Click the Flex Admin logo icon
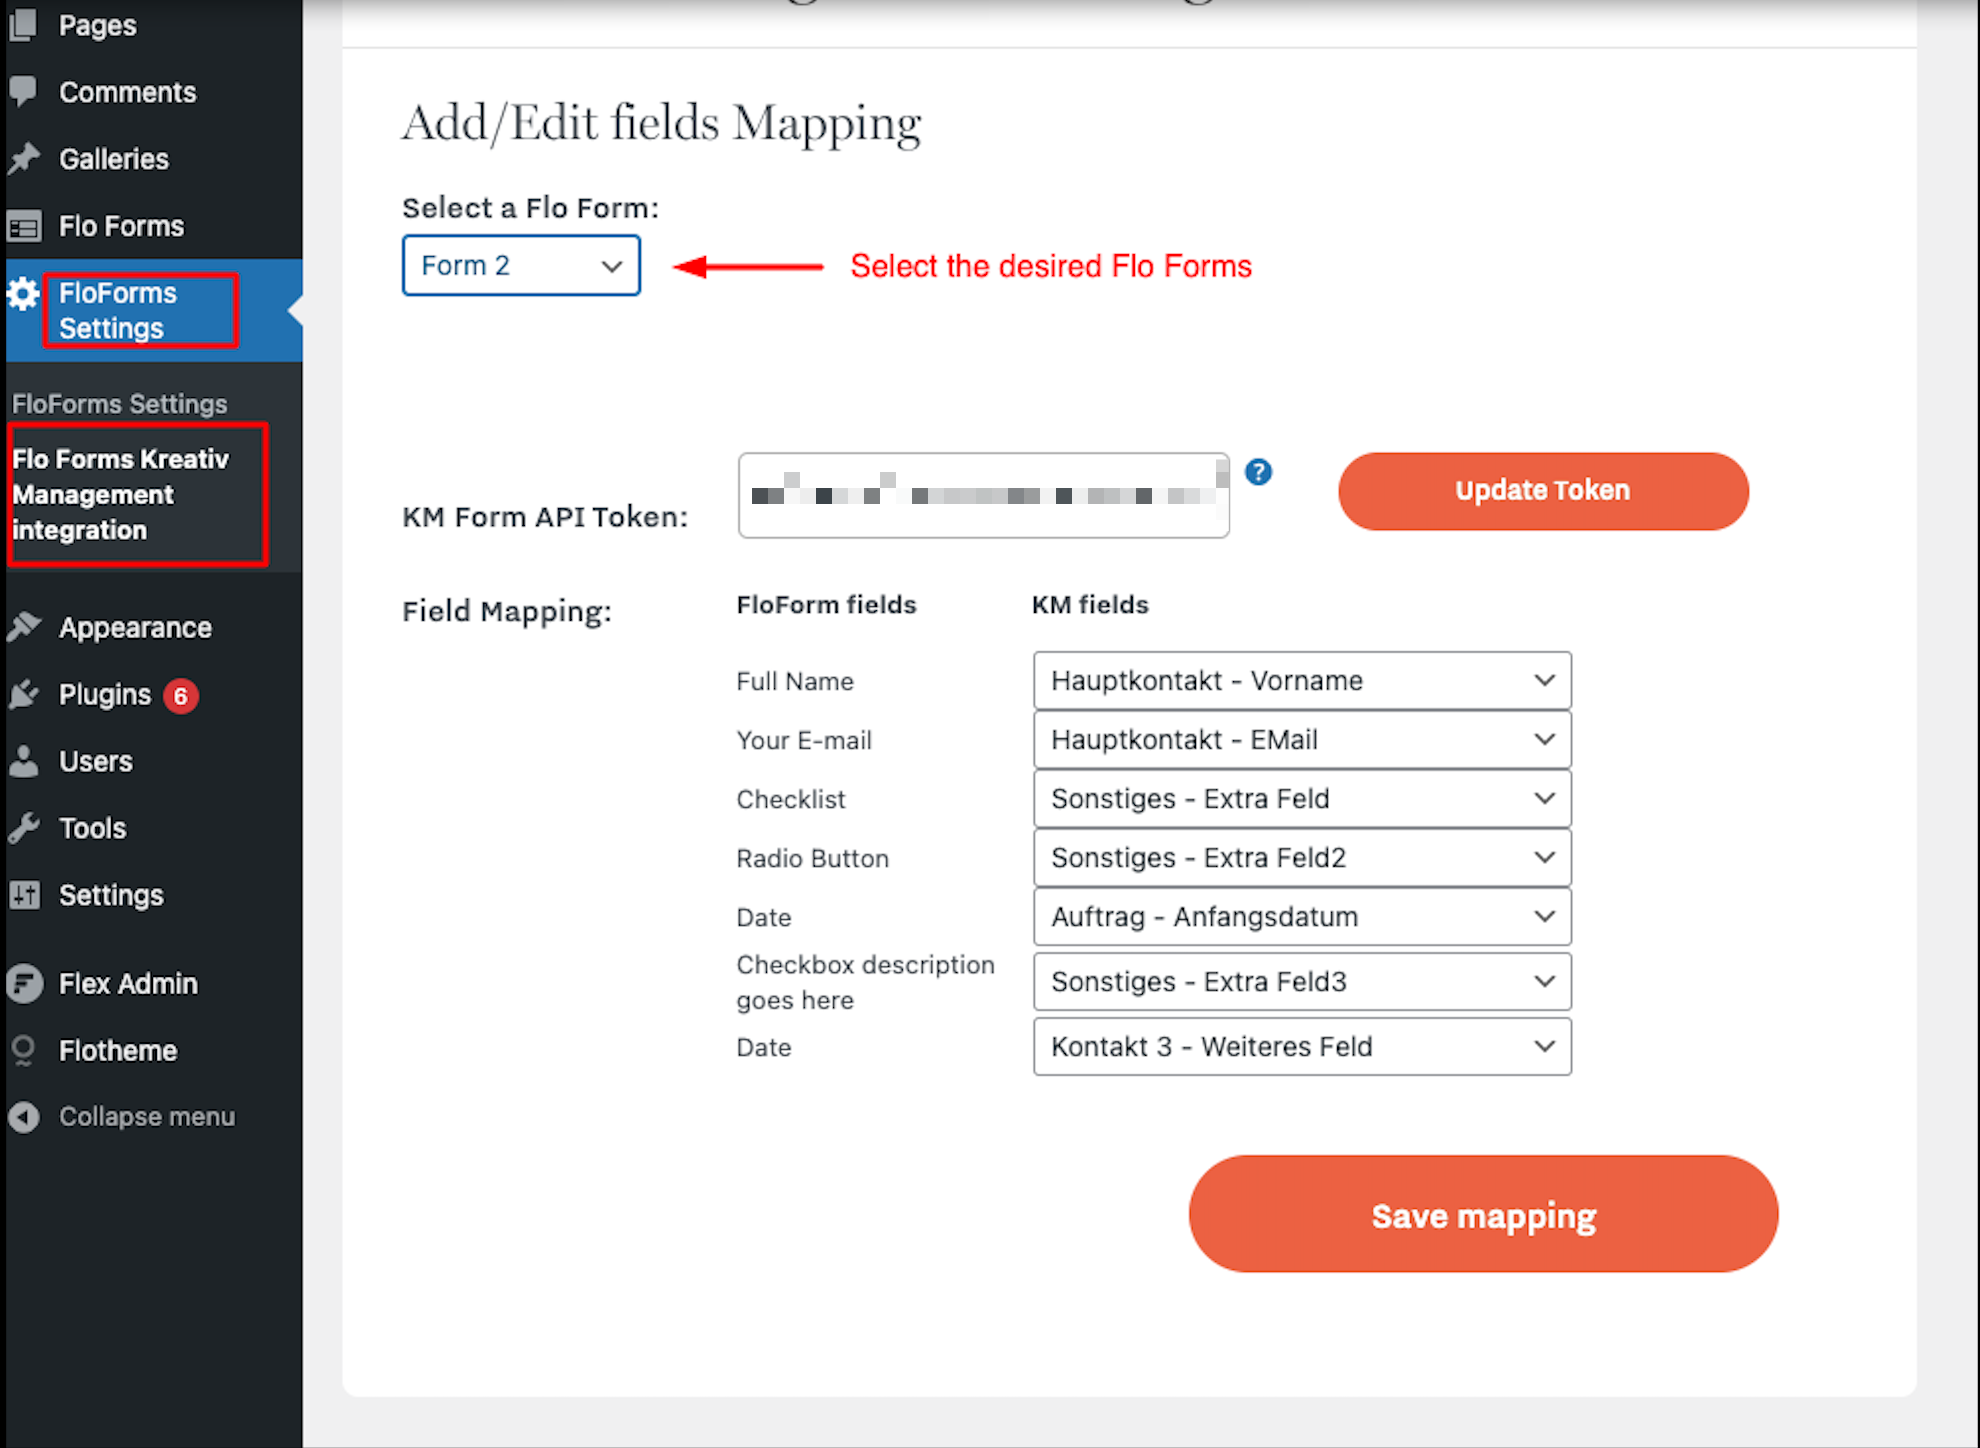Screen dimensions: 1980x1448 [23, 983]
